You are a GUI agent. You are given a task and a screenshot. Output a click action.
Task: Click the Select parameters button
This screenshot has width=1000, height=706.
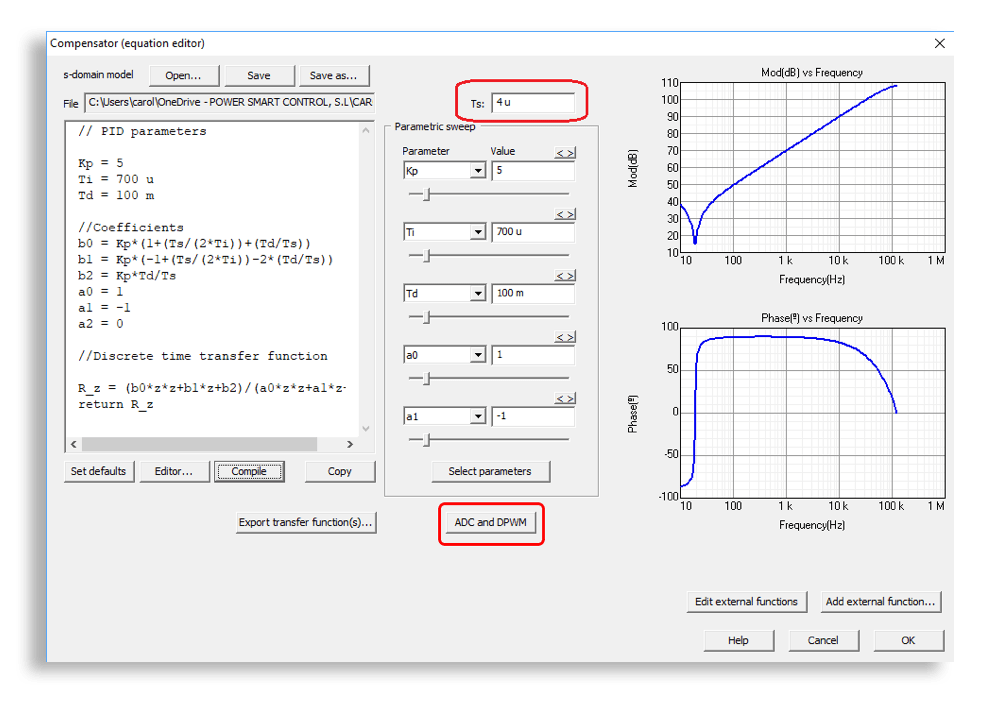[x=490, y=471]
